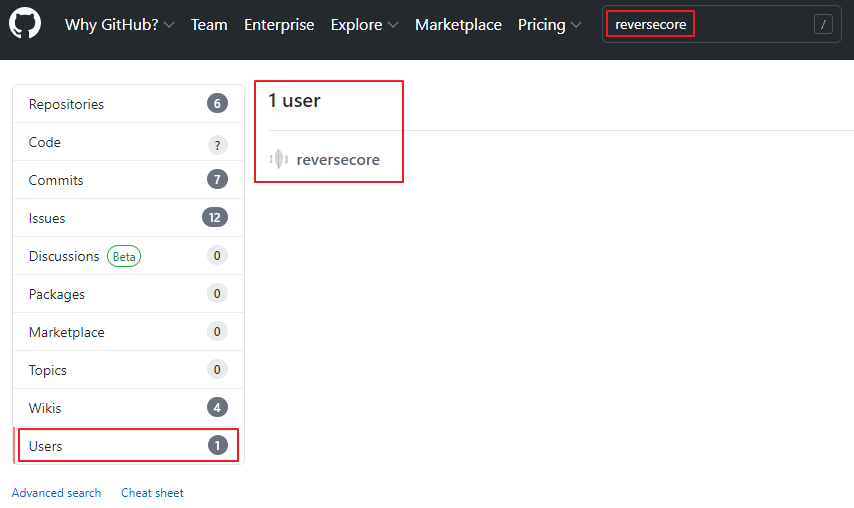854x508 pixels.
Task: Click the Issues count badge 12
Action: coord(215,217)
